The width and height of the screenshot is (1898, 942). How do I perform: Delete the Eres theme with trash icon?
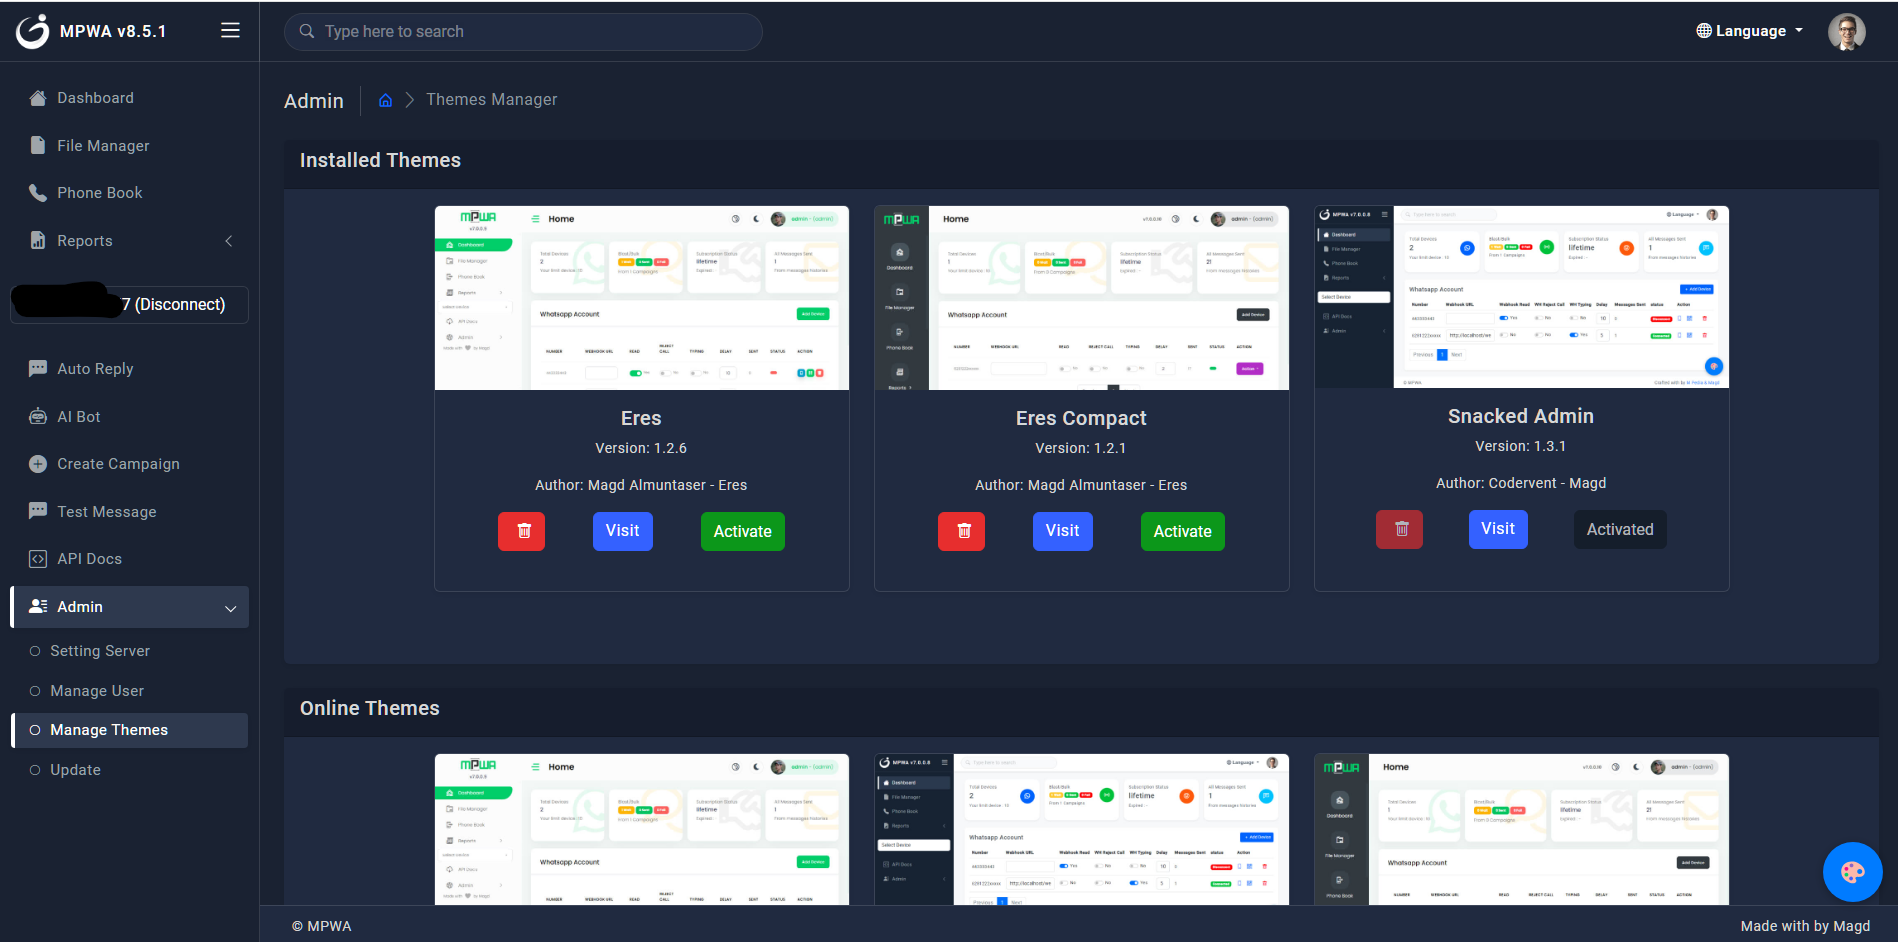pyautogui.click(x=522, y=531)
